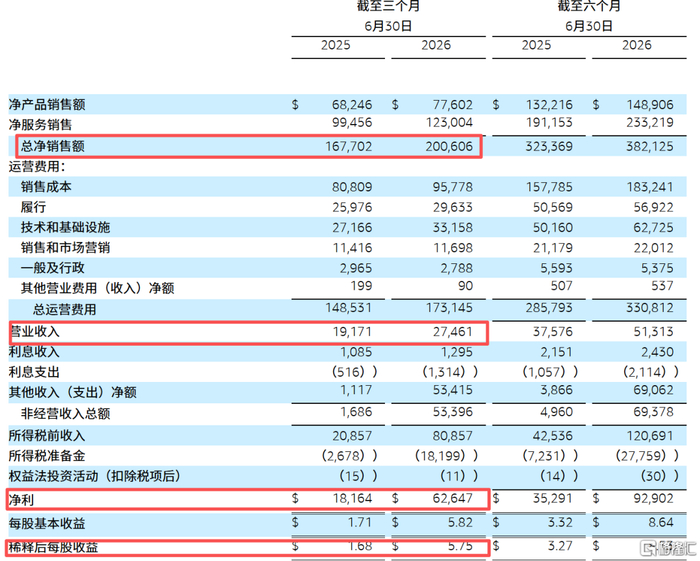700x561 pixels.
Task: Select the 所得税准备金 row label
Action: coord(47,456)
